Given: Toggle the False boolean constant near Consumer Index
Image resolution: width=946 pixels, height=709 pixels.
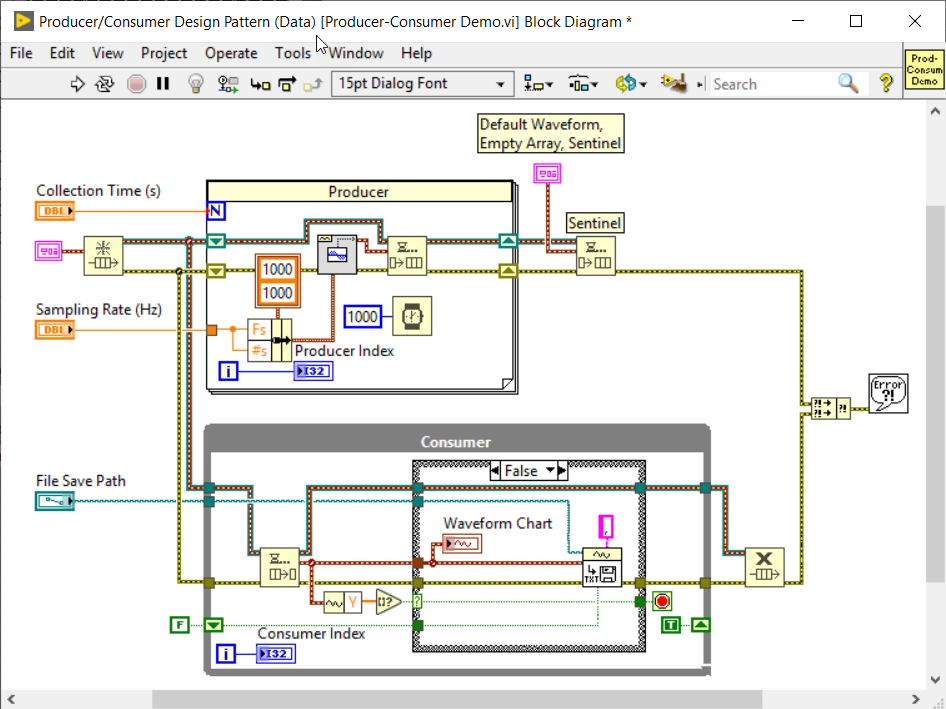Looking at the screenshot, I should (x=180, y=624).
